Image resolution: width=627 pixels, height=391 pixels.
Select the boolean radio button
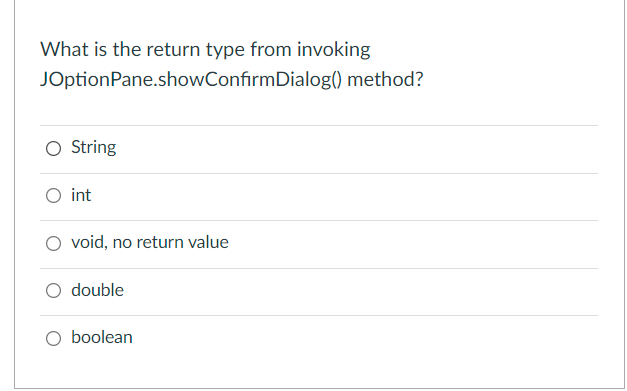53,338
